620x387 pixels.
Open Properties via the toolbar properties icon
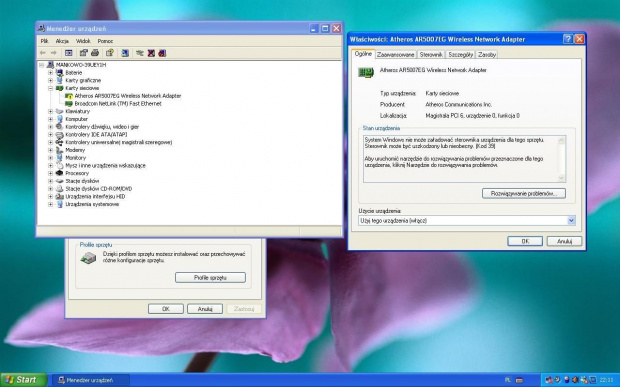point(83,53)
